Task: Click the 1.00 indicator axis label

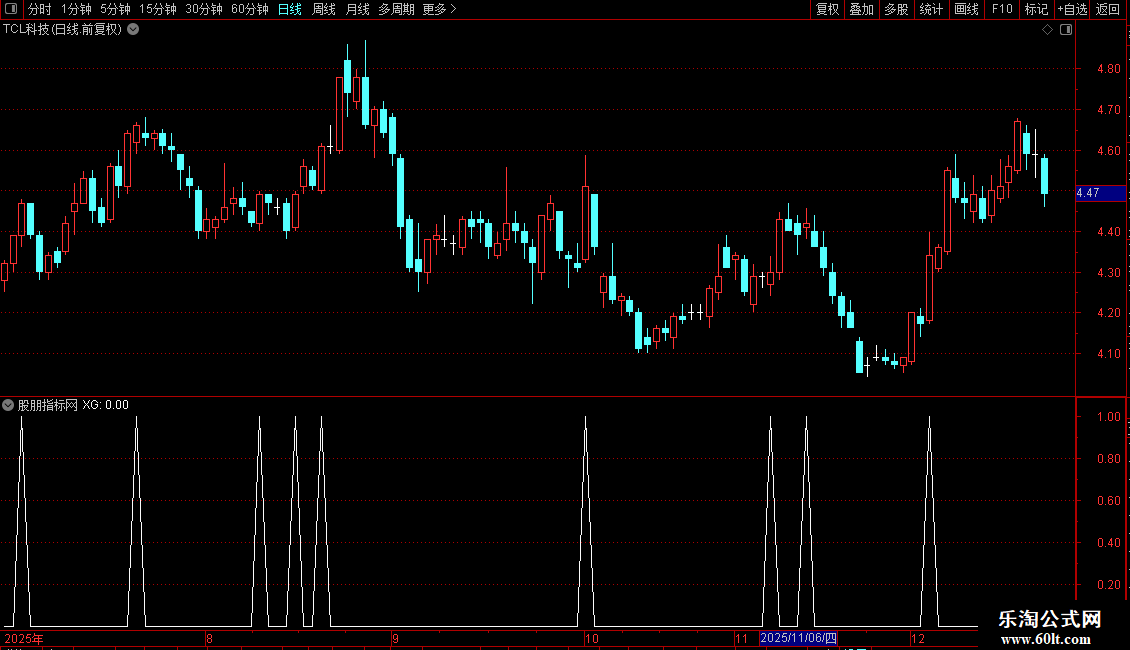Action: 1108,417
